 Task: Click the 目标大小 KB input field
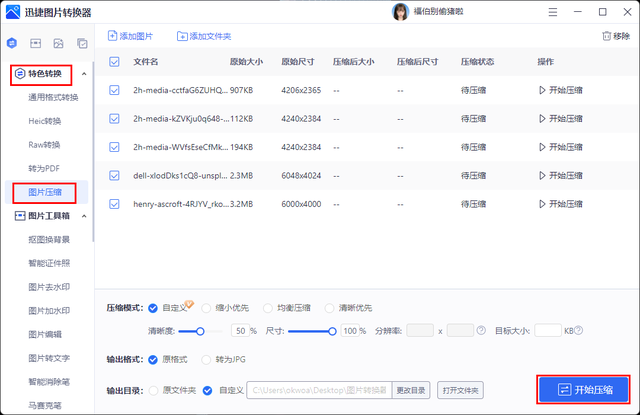coord(548,330)
